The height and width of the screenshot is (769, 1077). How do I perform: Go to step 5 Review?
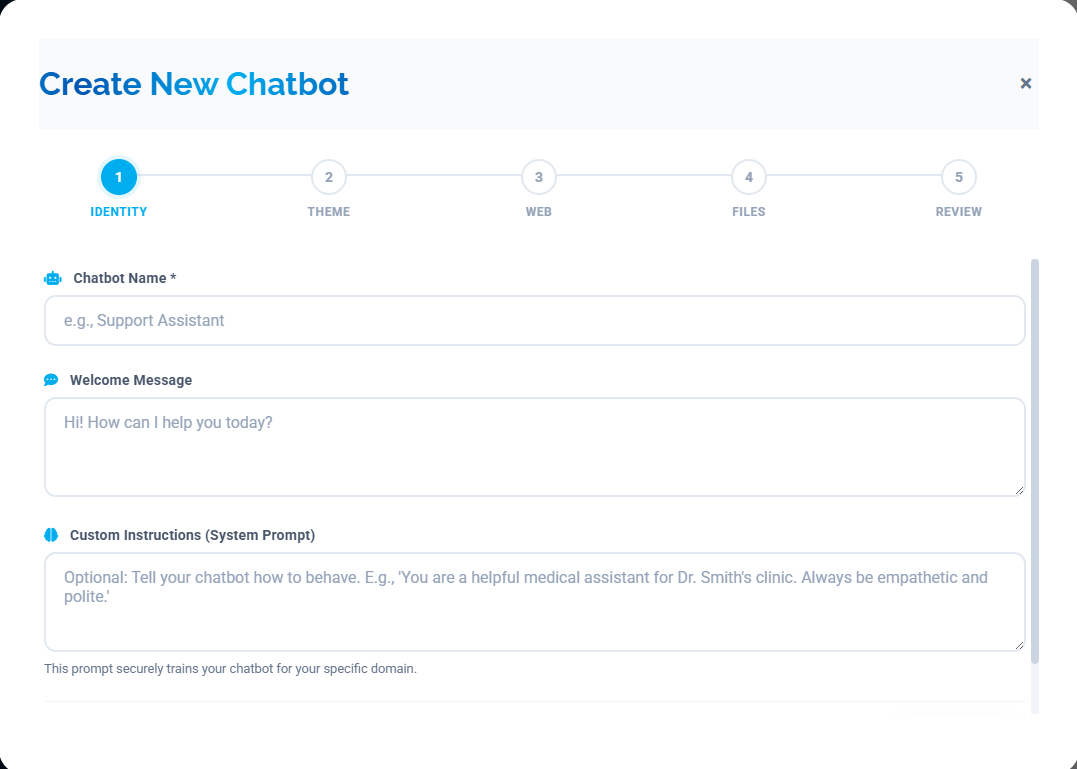959,177
